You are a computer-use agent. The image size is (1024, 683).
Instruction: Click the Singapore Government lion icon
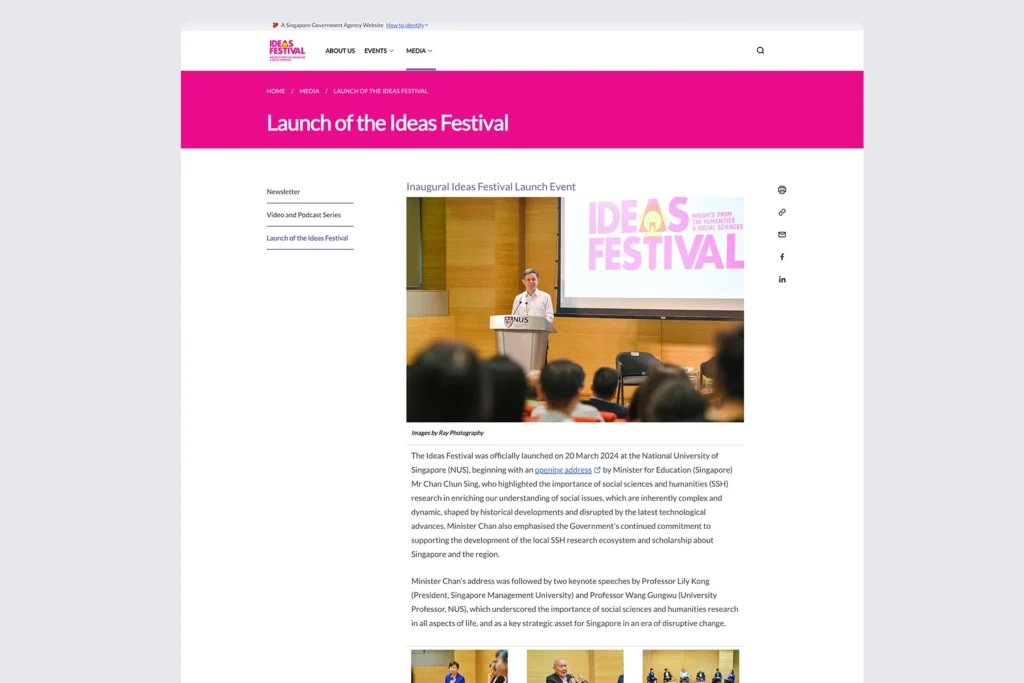coord(275,25)
